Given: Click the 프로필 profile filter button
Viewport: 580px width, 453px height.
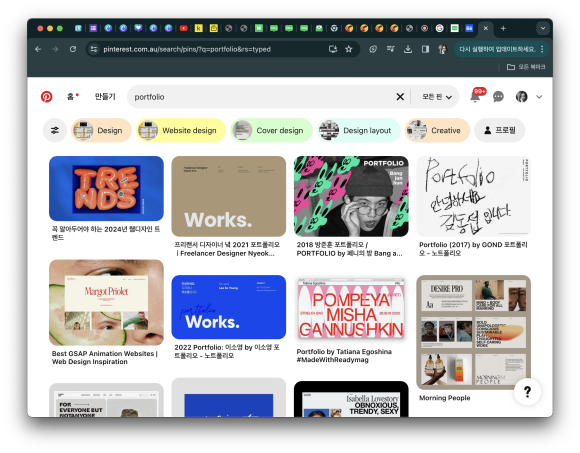Looking at the screenshot, I should pos(499,130).
